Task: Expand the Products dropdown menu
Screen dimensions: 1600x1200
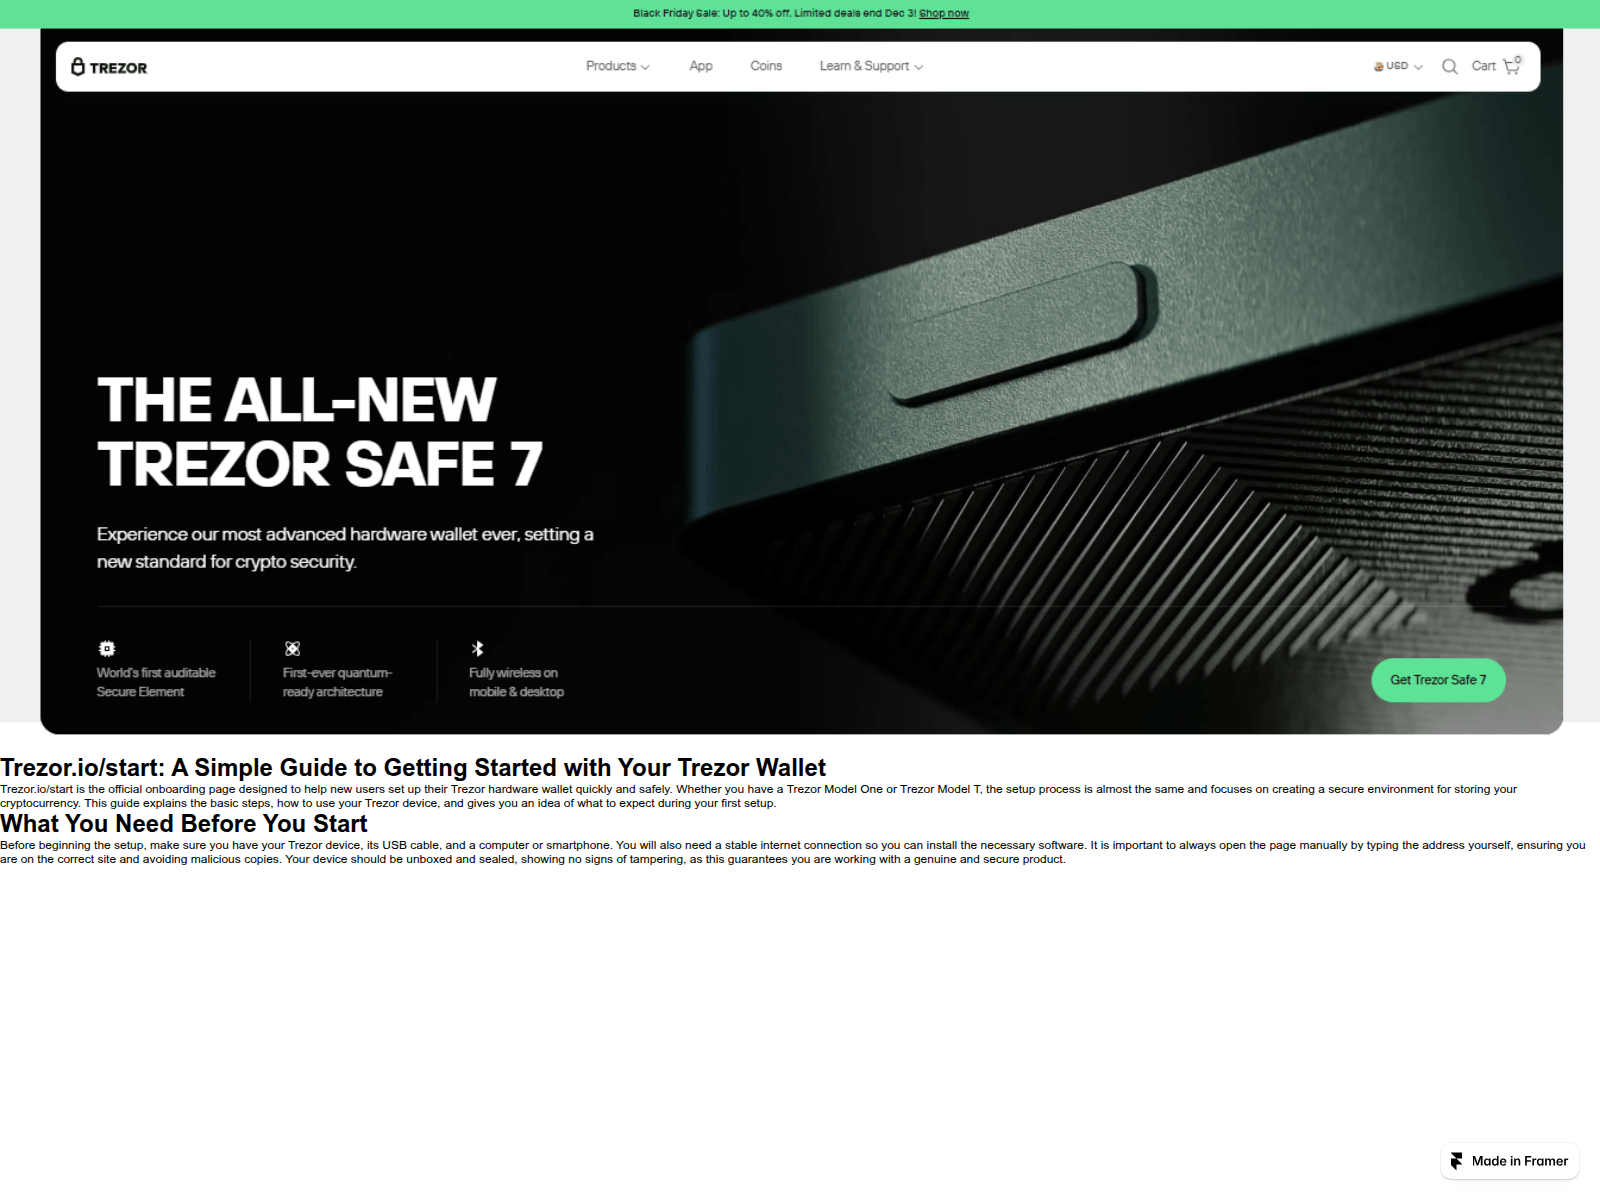Action: [617, 66]
